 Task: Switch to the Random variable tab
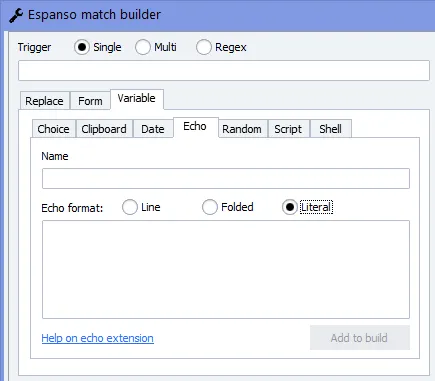pos(242,129)
